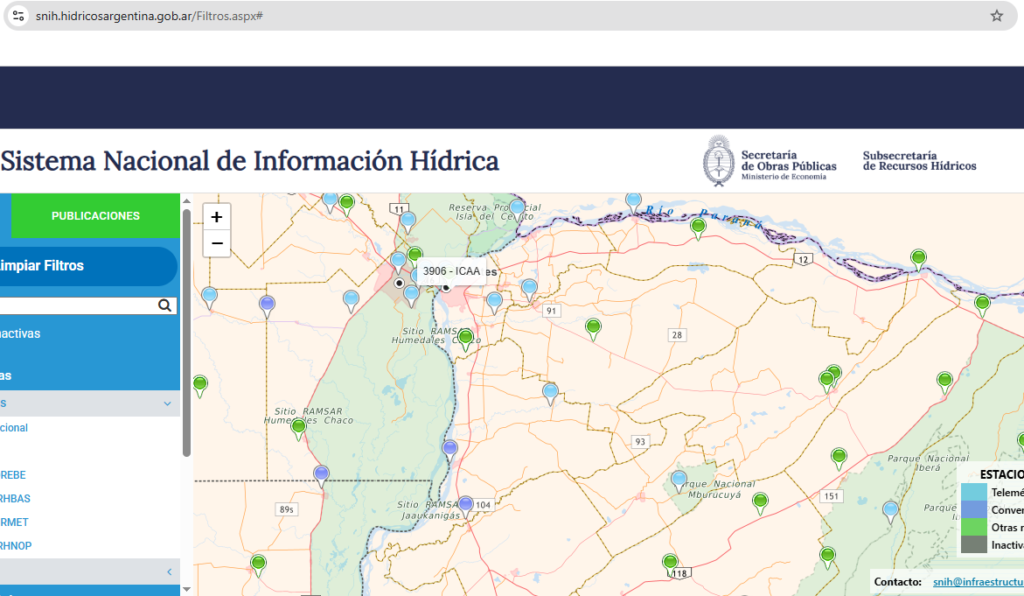Select green marker beside route 118 shield
The image size is (1024, 596).
670,563
